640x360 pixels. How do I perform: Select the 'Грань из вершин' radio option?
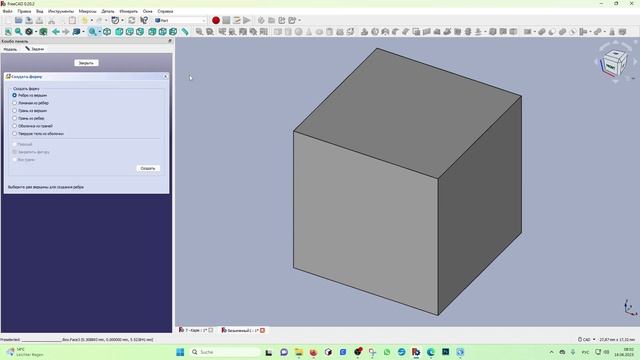pos(14,111)
